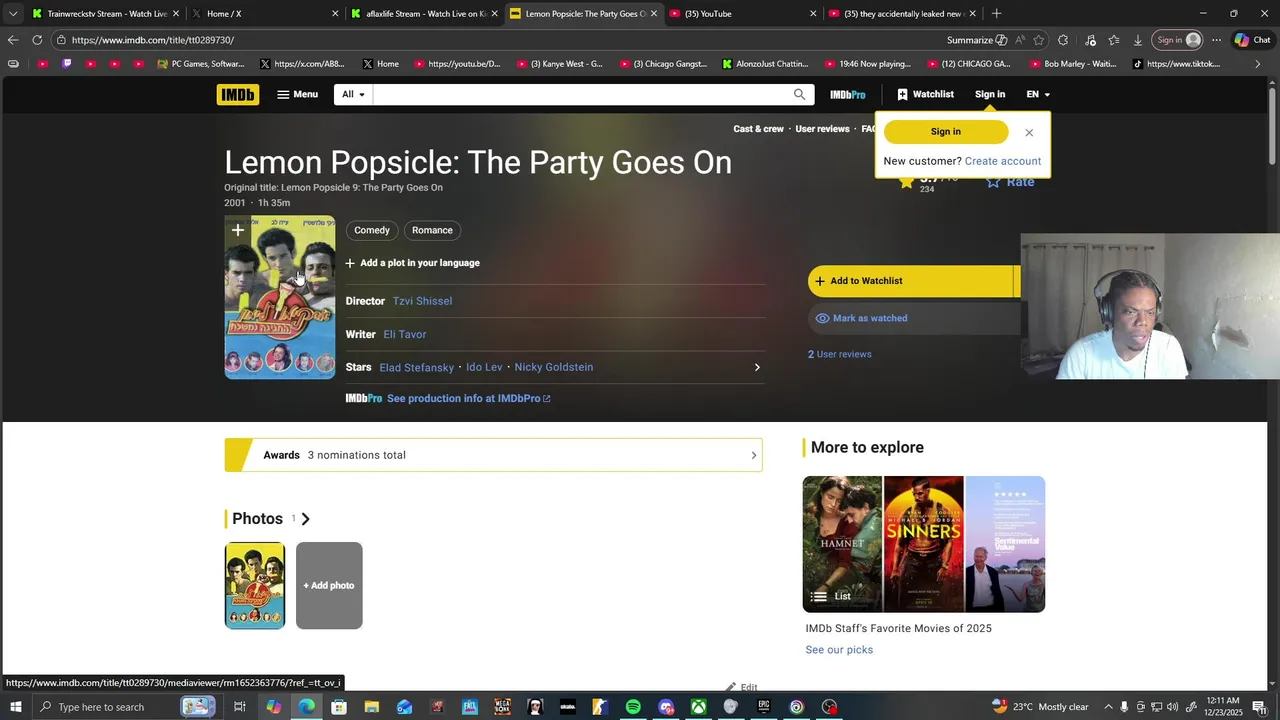Open Windows Start menu

(x=15, y=707)
